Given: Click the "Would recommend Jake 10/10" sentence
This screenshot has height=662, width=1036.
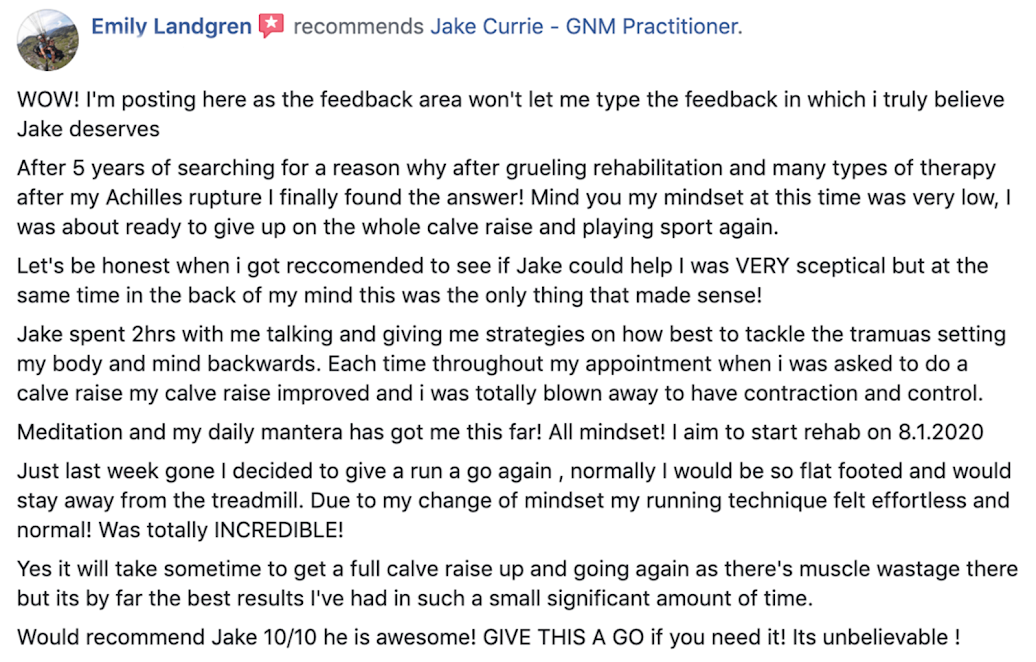Looking at the screenshot, I should tap(246, 637).
